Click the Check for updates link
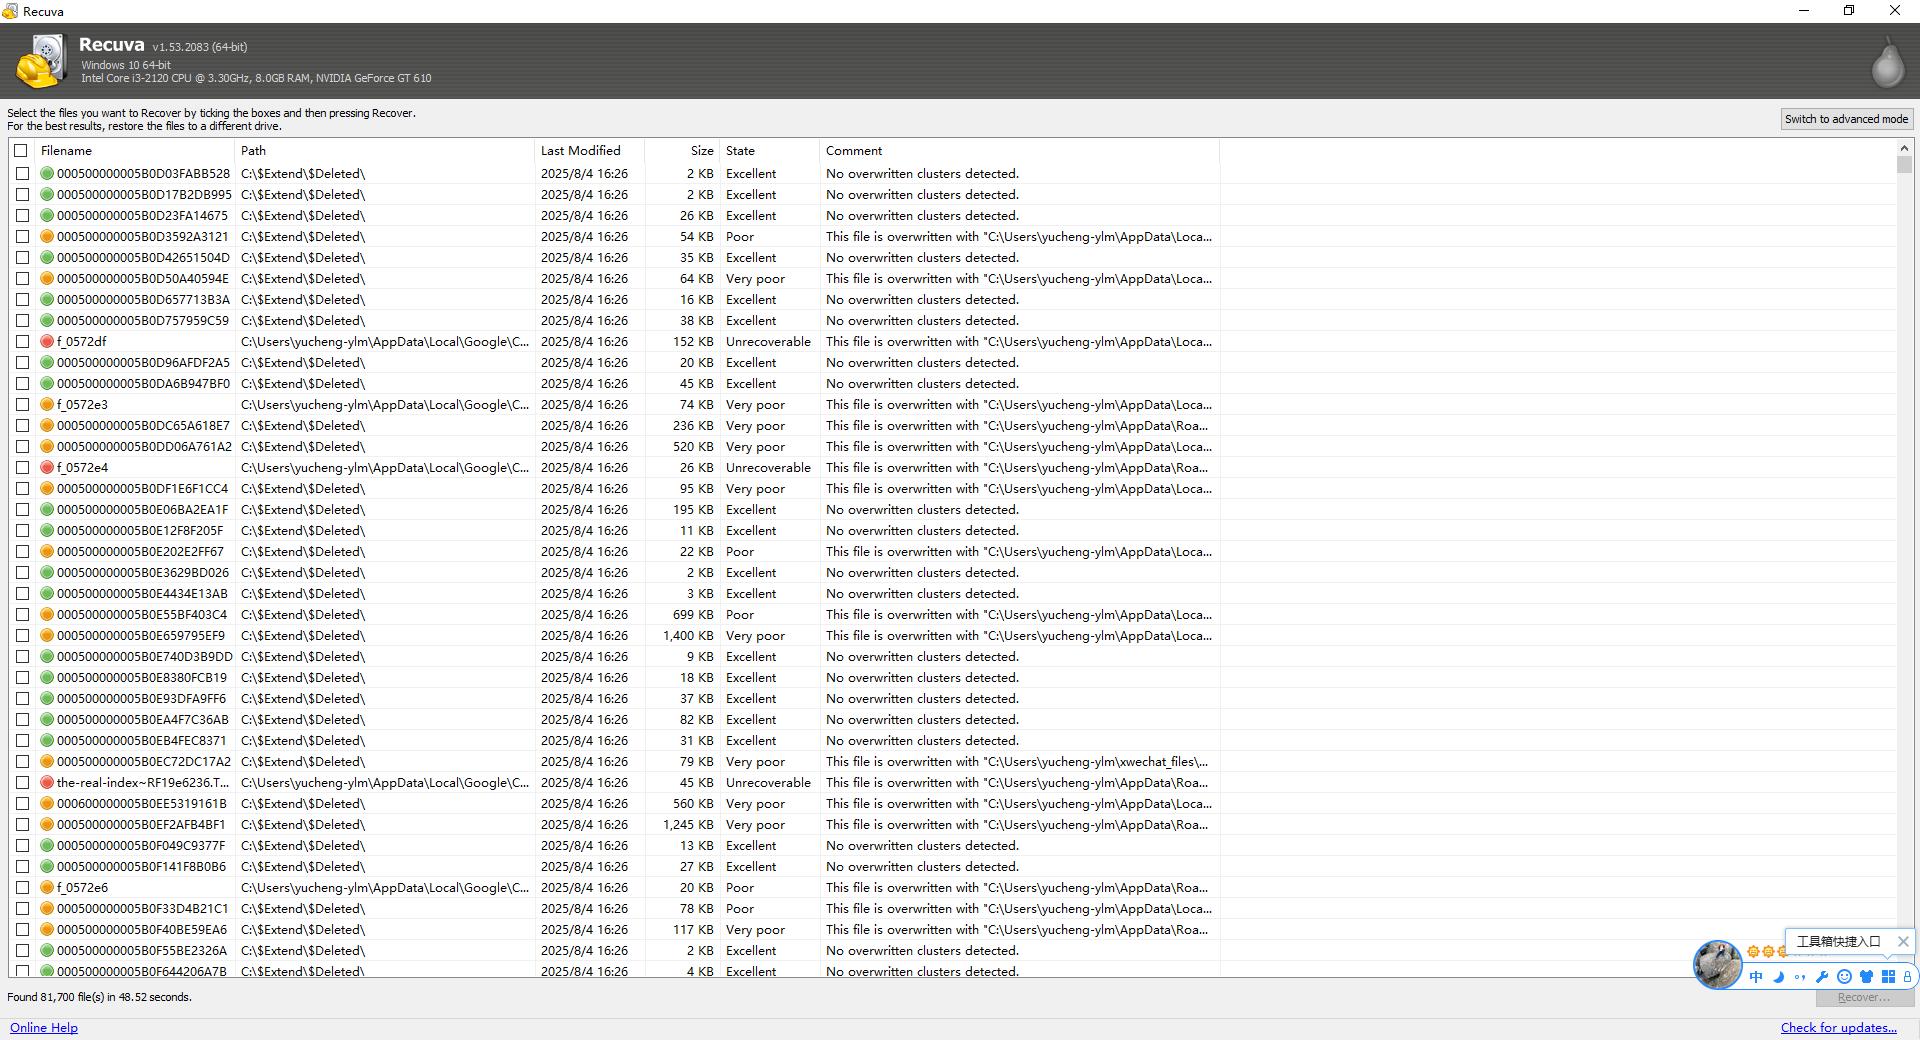Image resolution: width=1920 pixels, height=1040 pixels. pyautogui.click(x=1838, y=1028)
